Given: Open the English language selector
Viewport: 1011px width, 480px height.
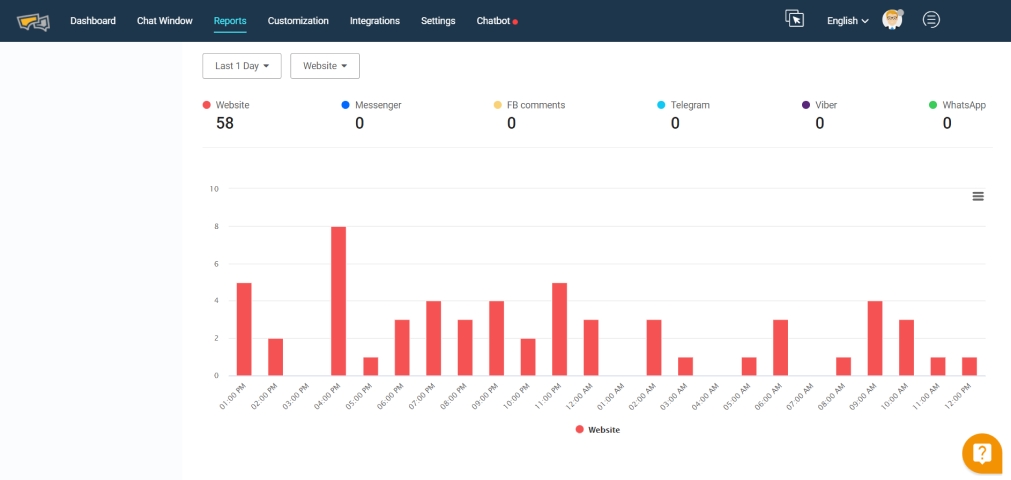Looking at the screenshot, I should tap(847, 21).
